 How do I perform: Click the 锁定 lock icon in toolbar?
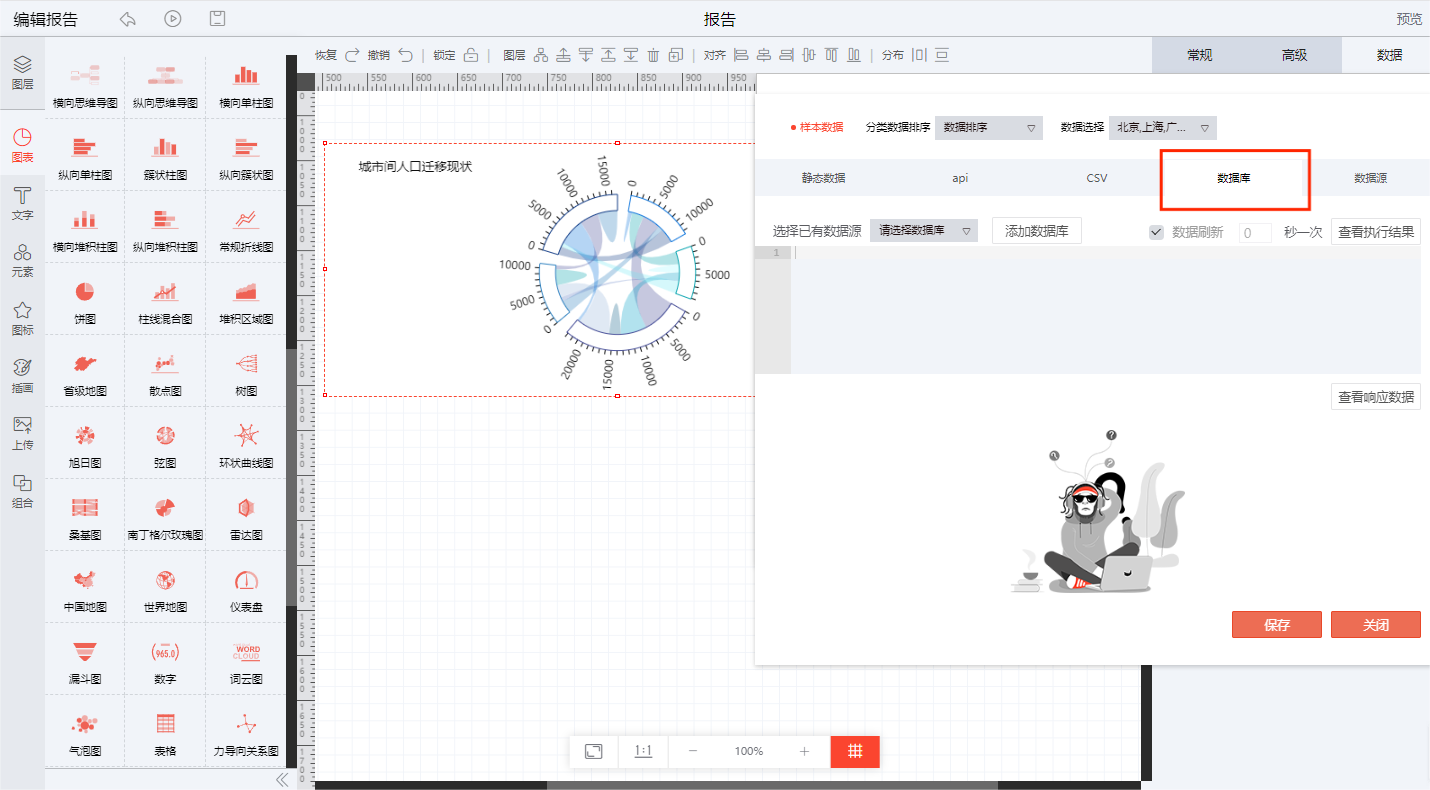point(471,55)
